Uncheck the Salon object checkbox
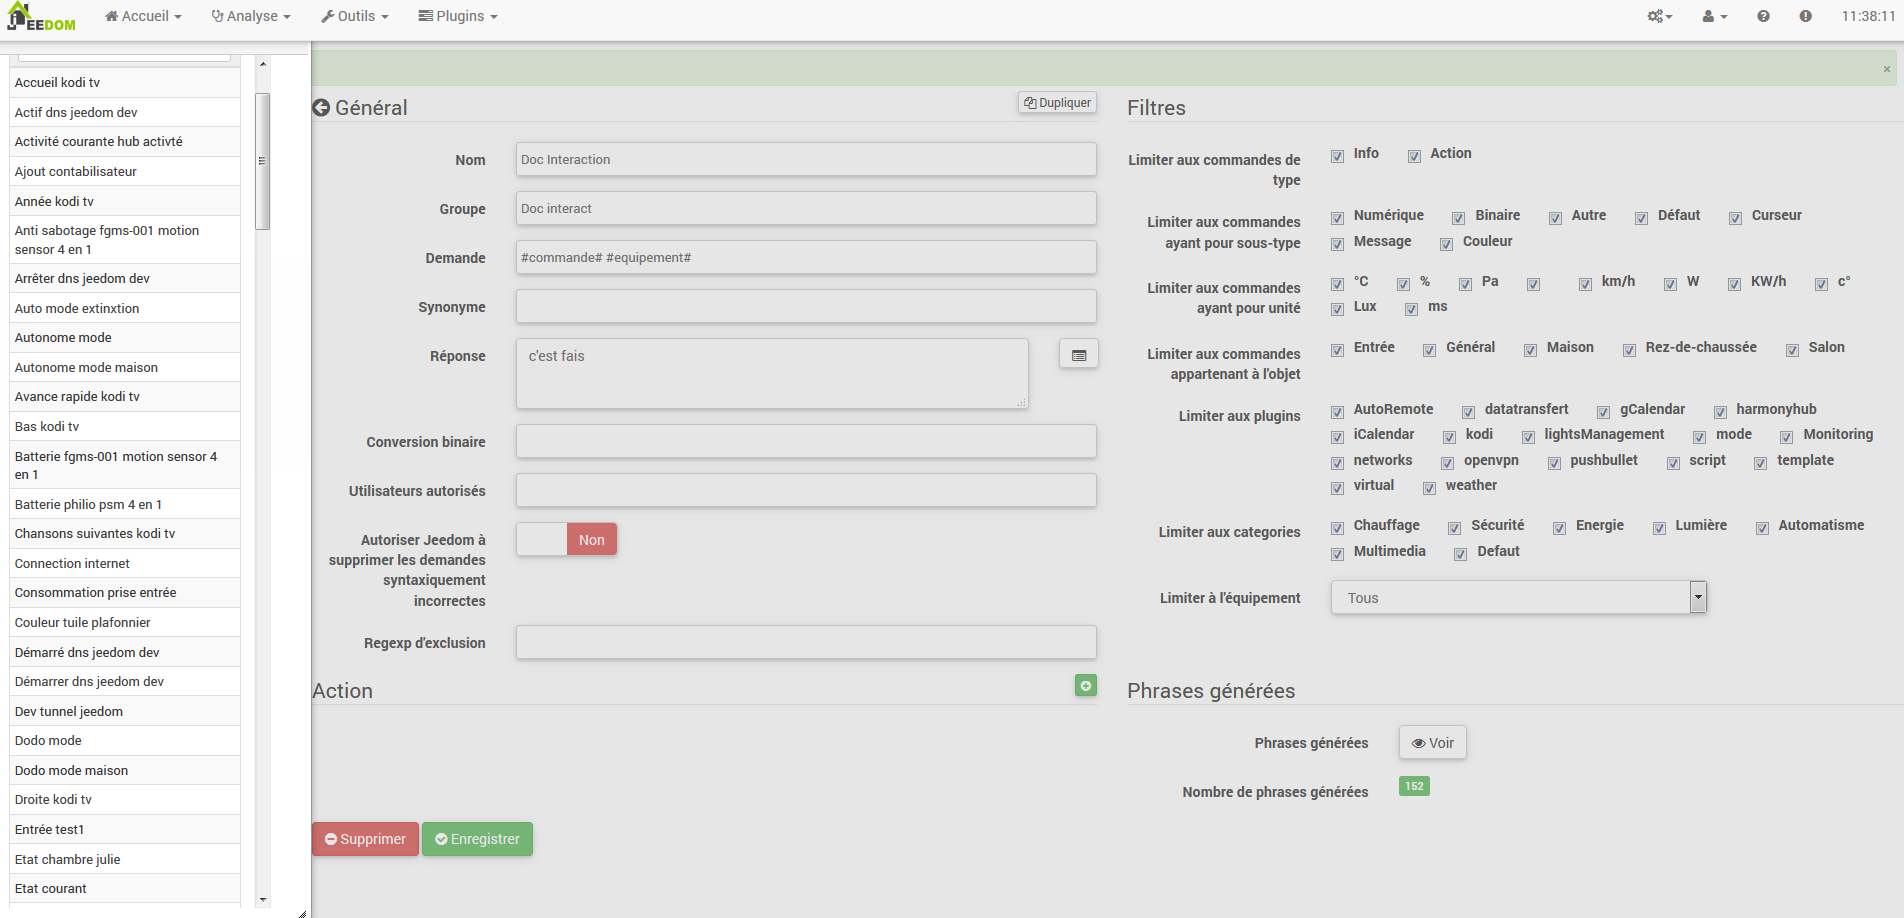This screenshot has width=1904, height=918. point(1792,350)
